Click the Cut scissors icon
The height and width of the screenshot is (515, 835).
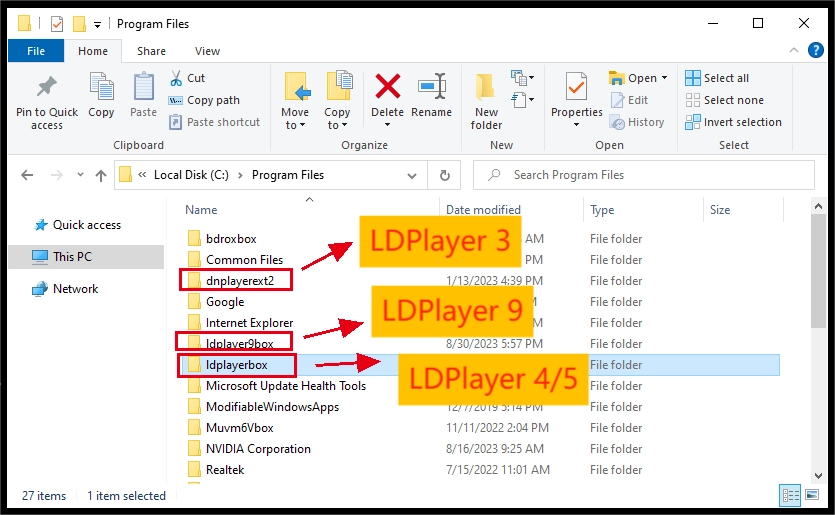click(176, 78)
